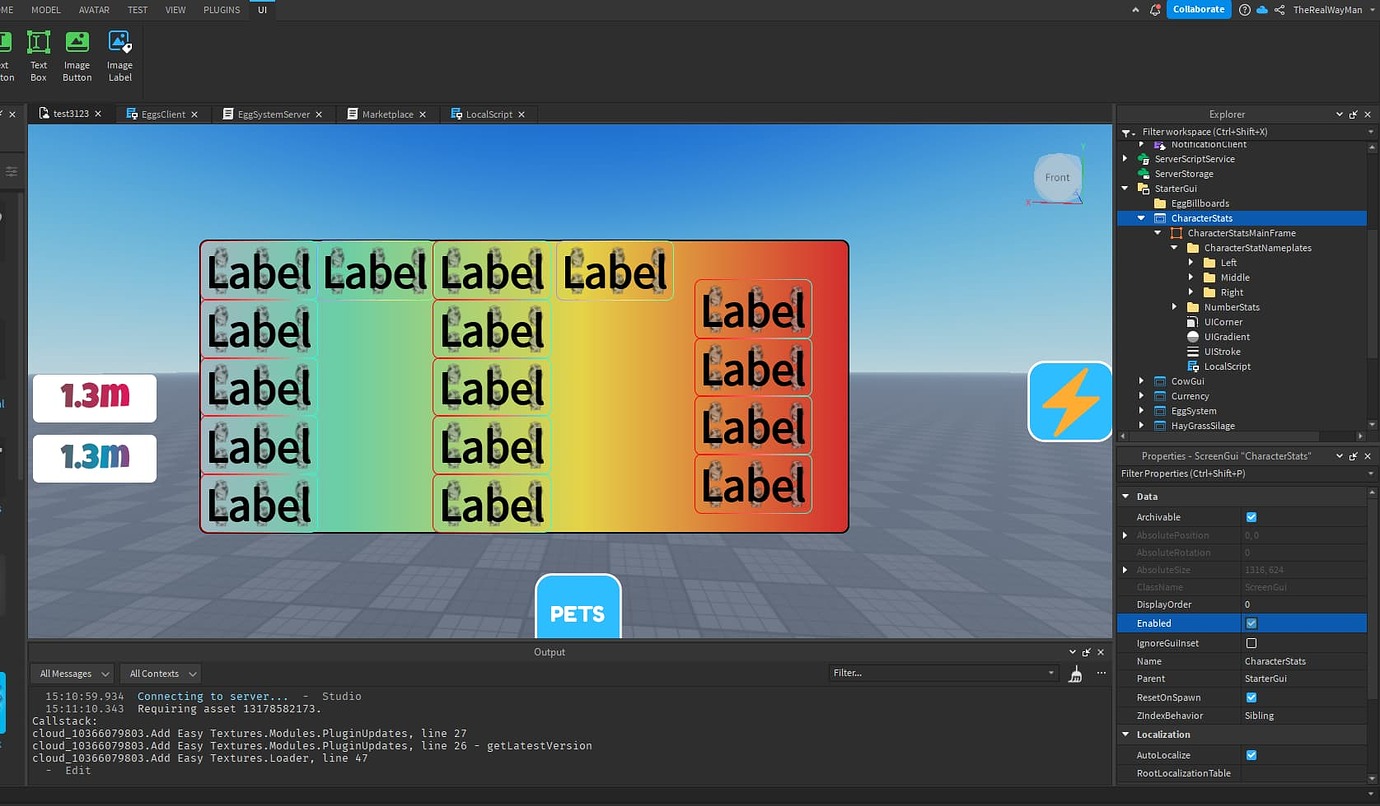Screen dimensions: 1380x806
Task: Collapse the ribbon using the chevron icon
Action: (1135, 9)
